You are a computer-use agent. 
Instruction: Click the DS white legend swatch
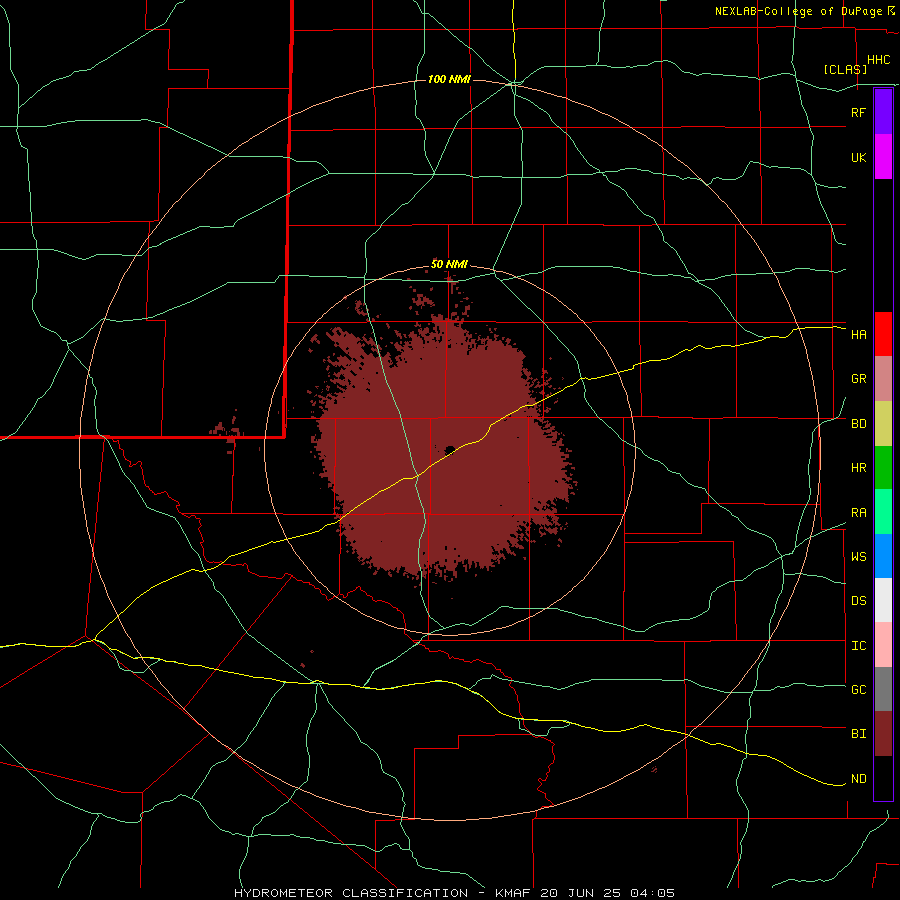tap(883, 600)
